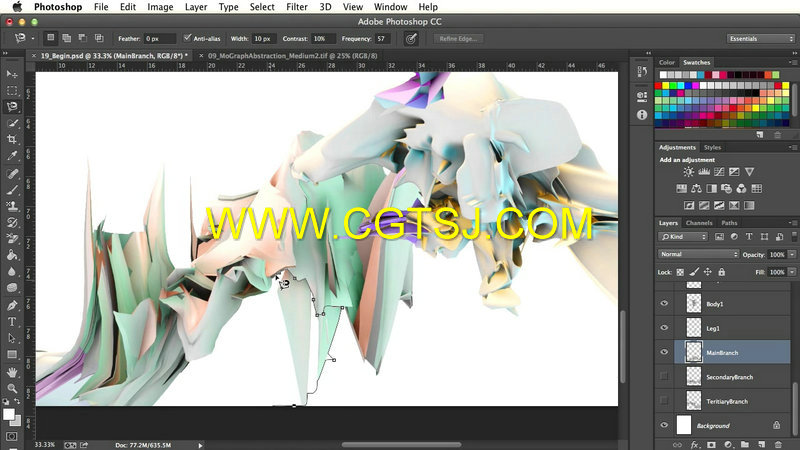Show the SecondaryBranch layer
The height and width of the screenshot is (450, 800).
pyautogui.click(x=664, y=377)
